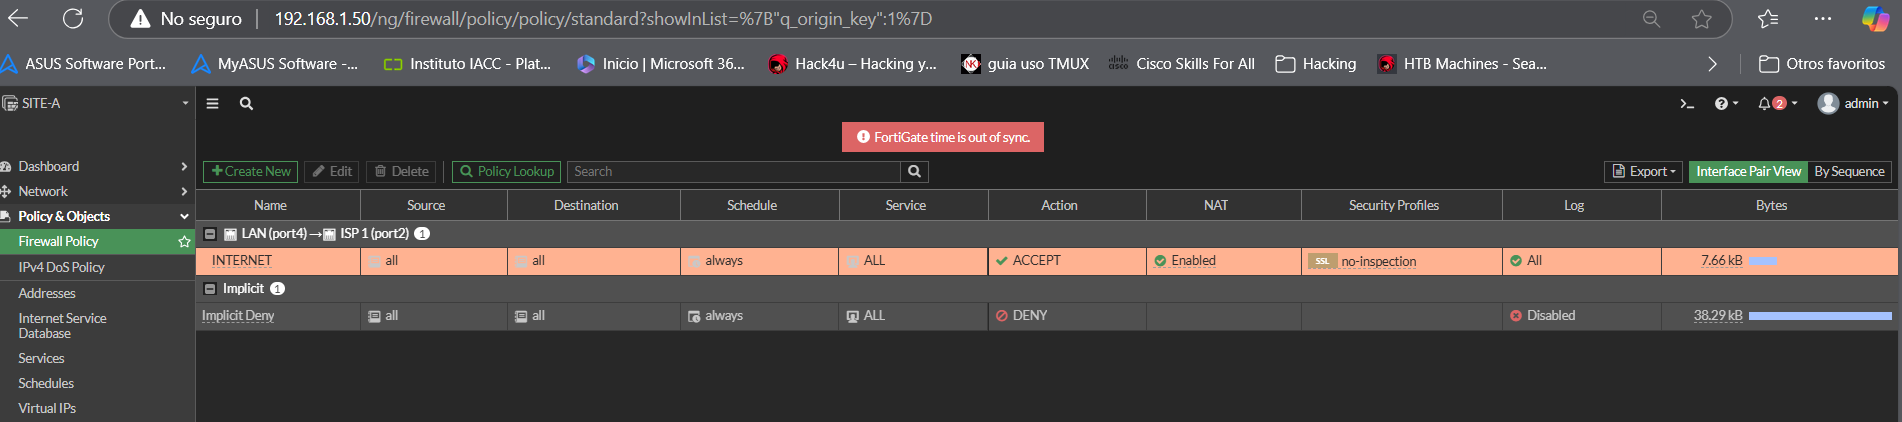Collapse the LAN (port4) to ISP 1 section
The image size is (1902, 422).
tap(210, 234)
